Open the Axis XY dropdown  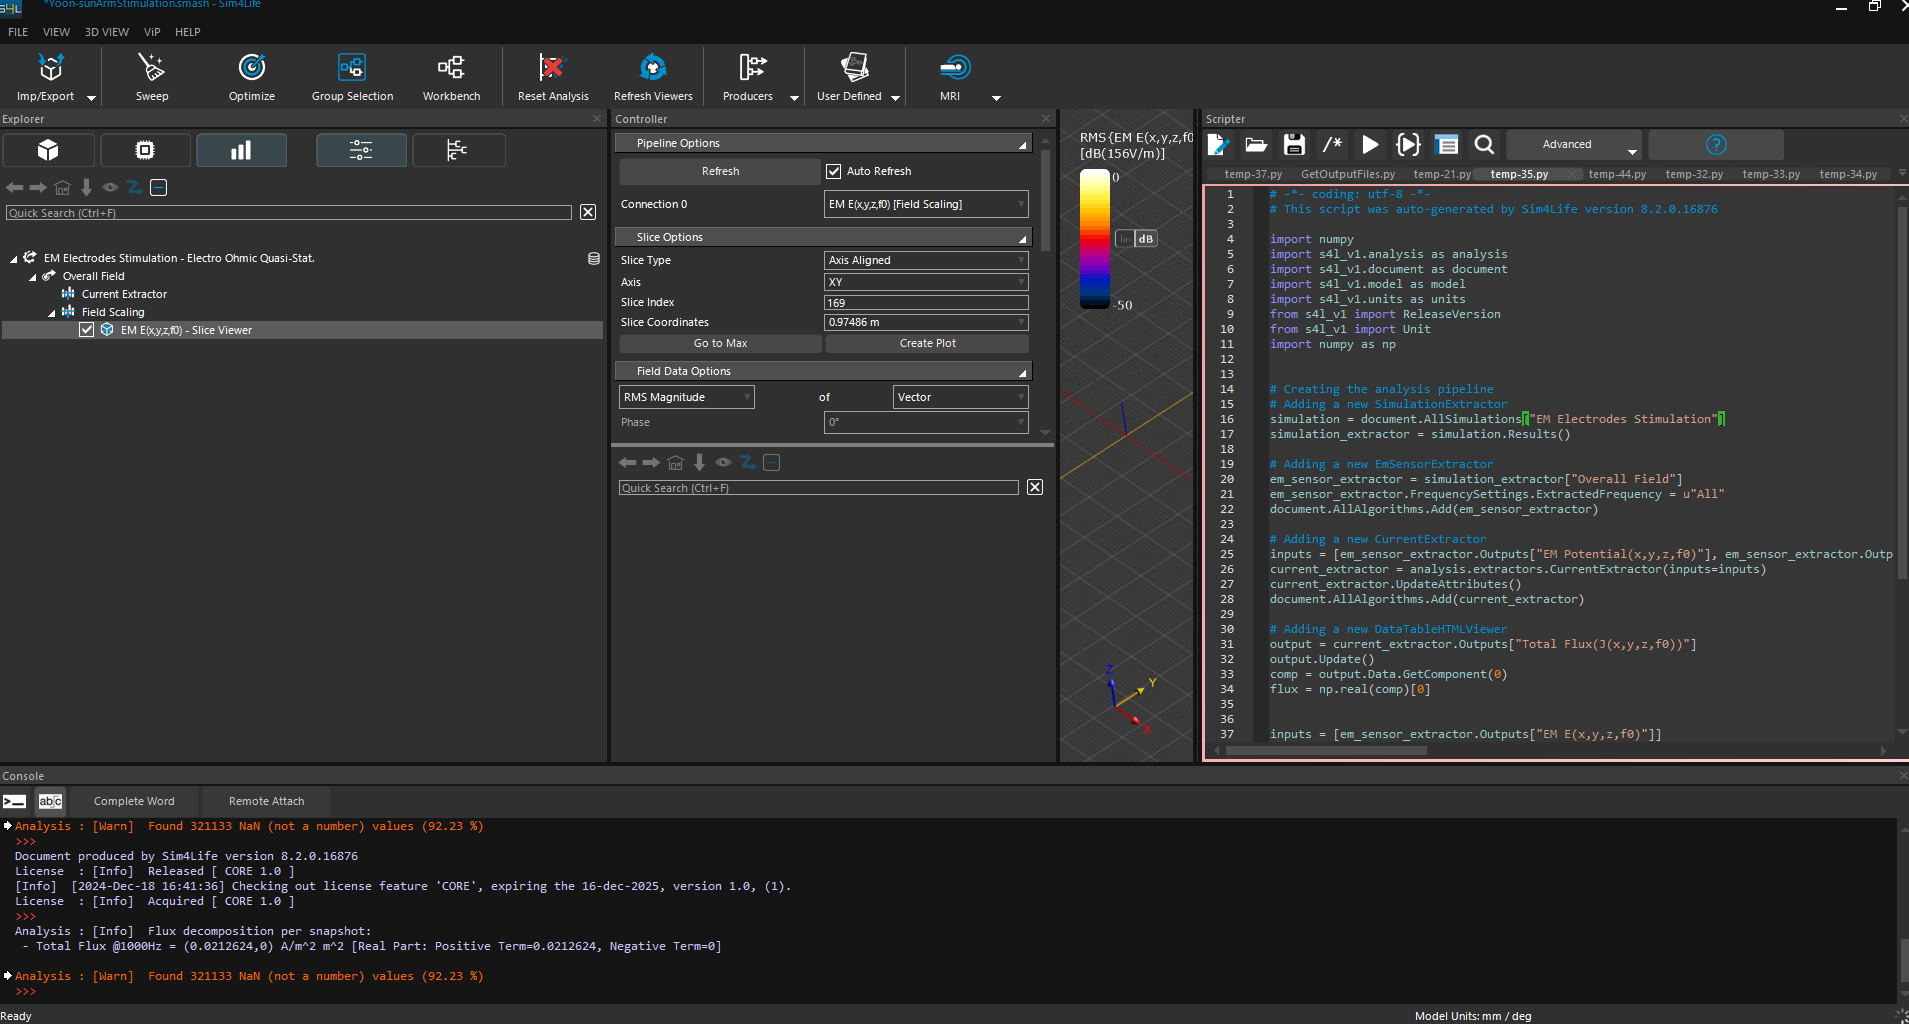click(926, 282)
